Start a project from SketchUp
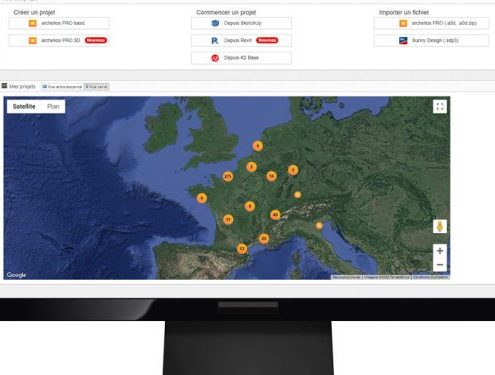 point(241,23)
